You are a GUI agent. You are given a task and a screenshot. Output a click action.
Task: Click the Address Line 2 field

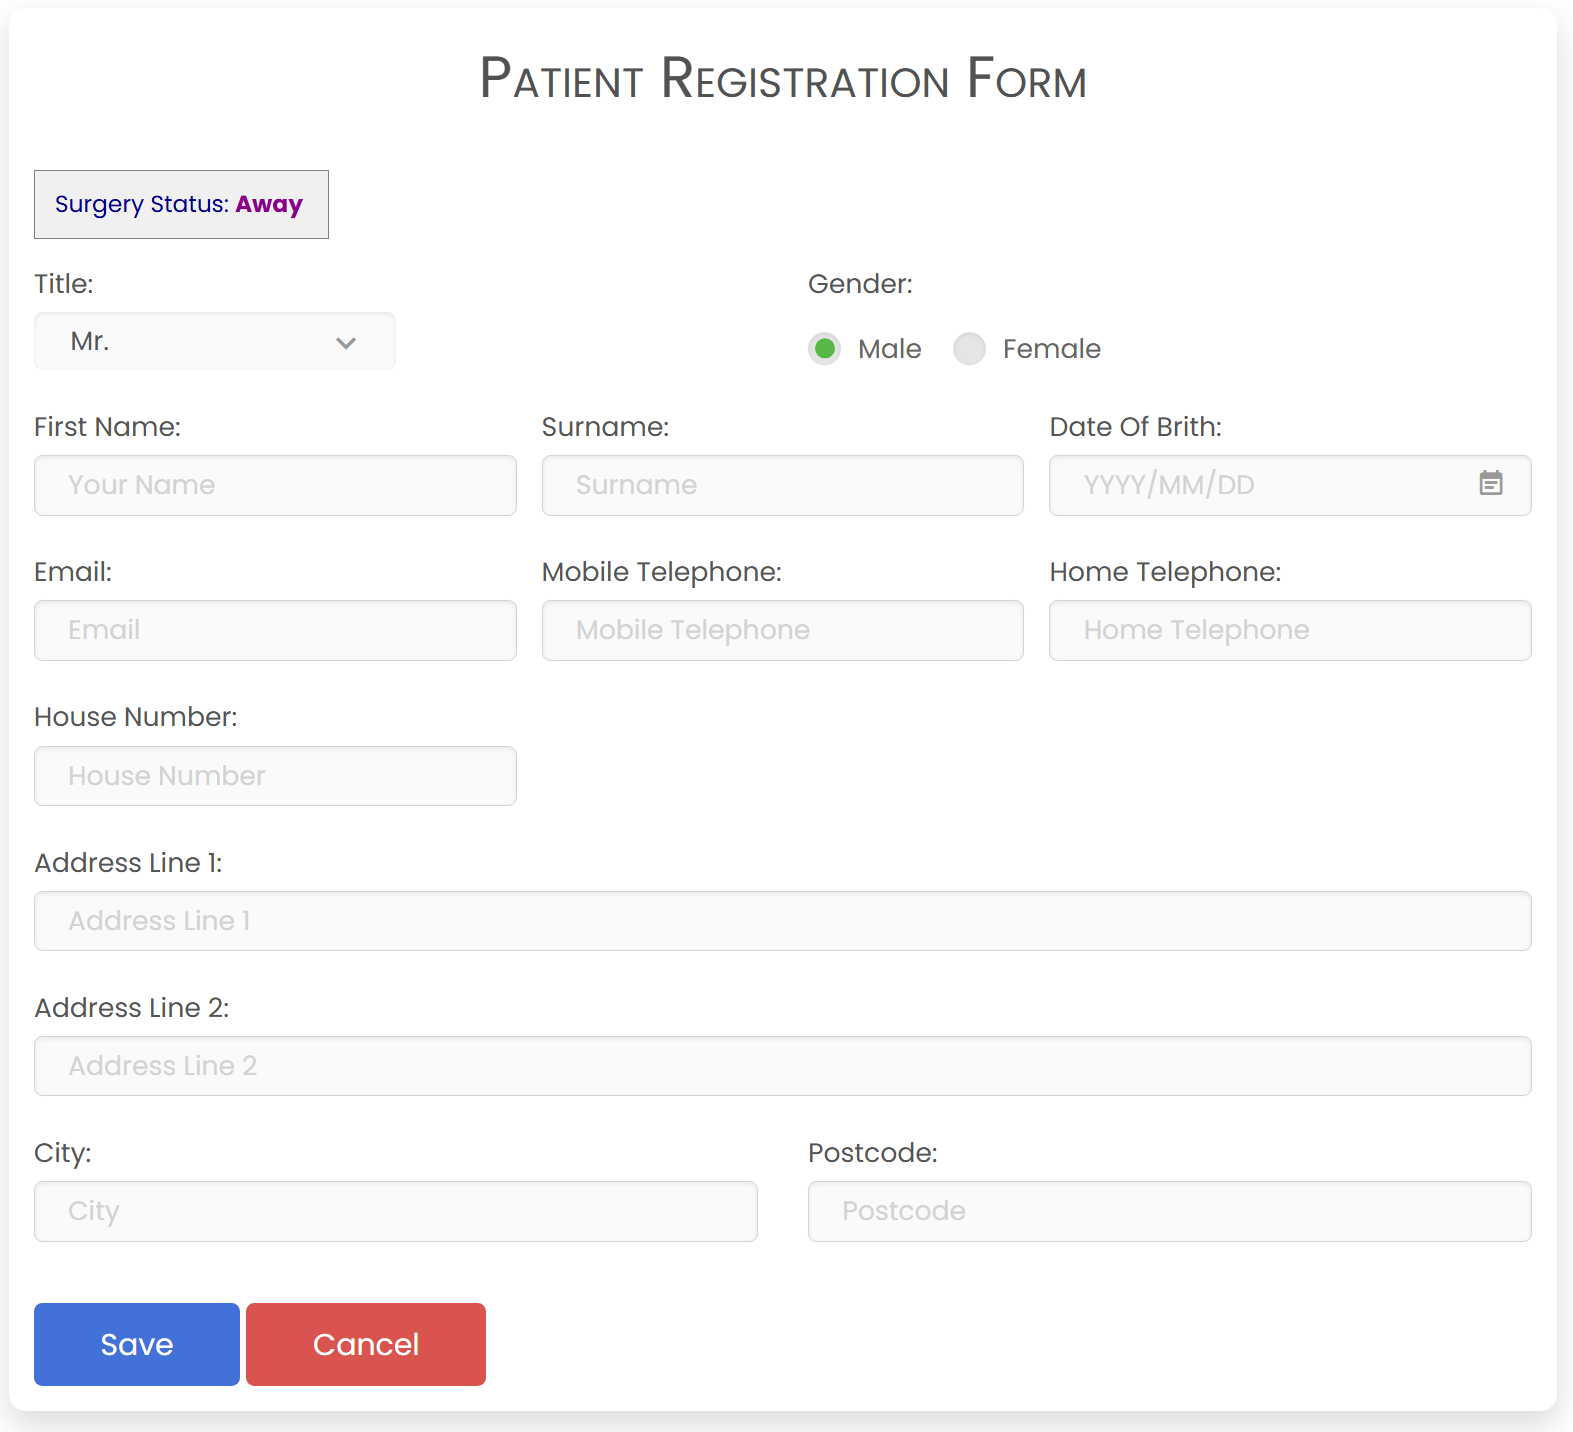pyautogui.click(x=783, y=1066)
